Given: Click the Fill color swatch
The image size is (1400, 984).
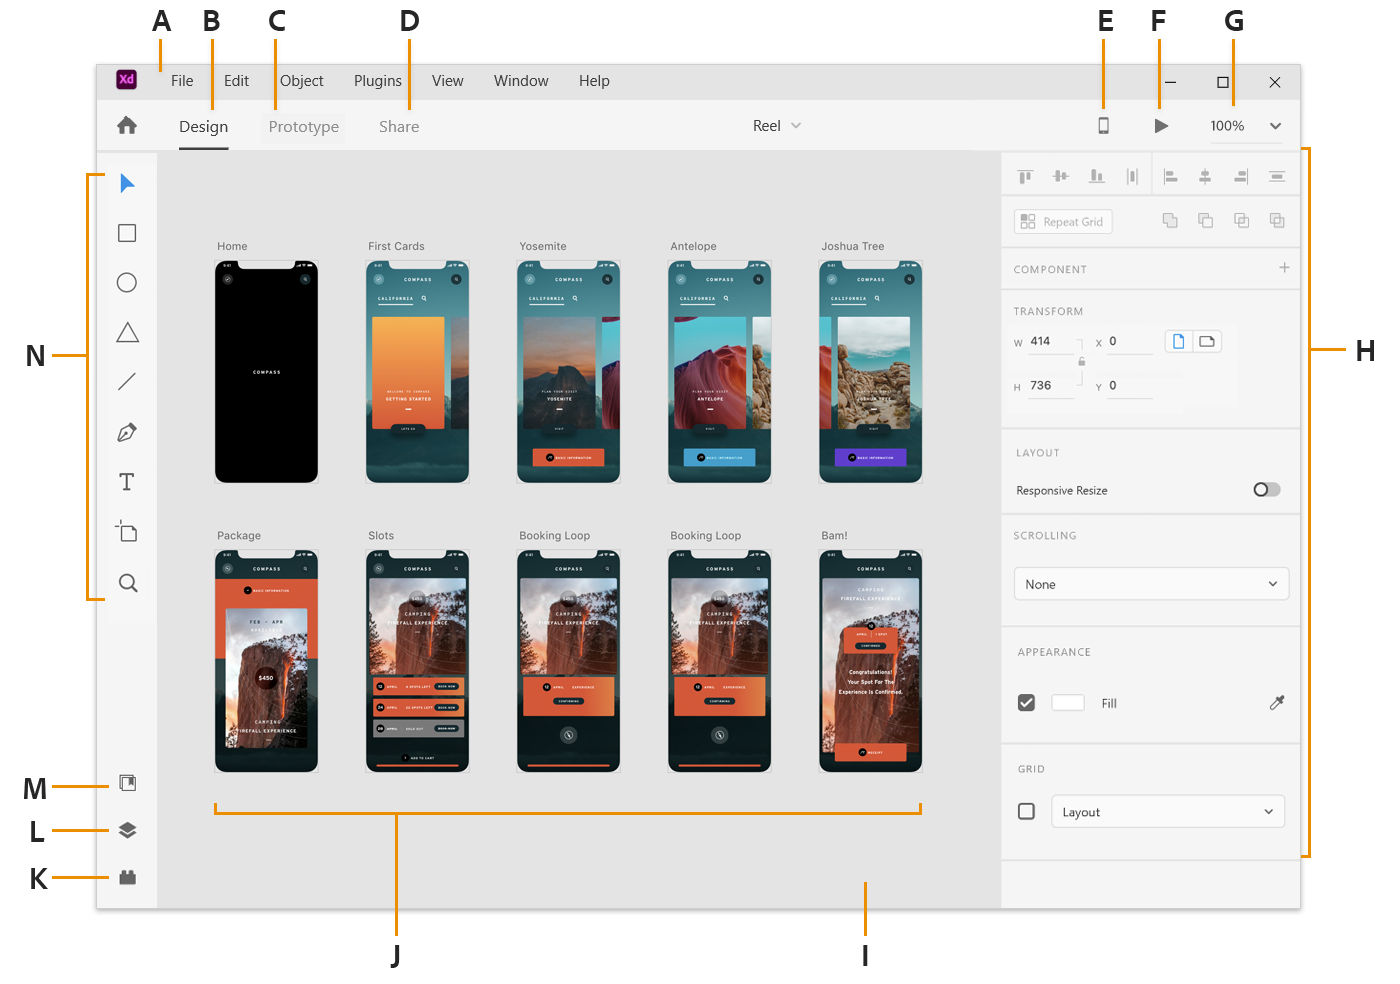Looking at the screenshot, I should coord(1067,702).
